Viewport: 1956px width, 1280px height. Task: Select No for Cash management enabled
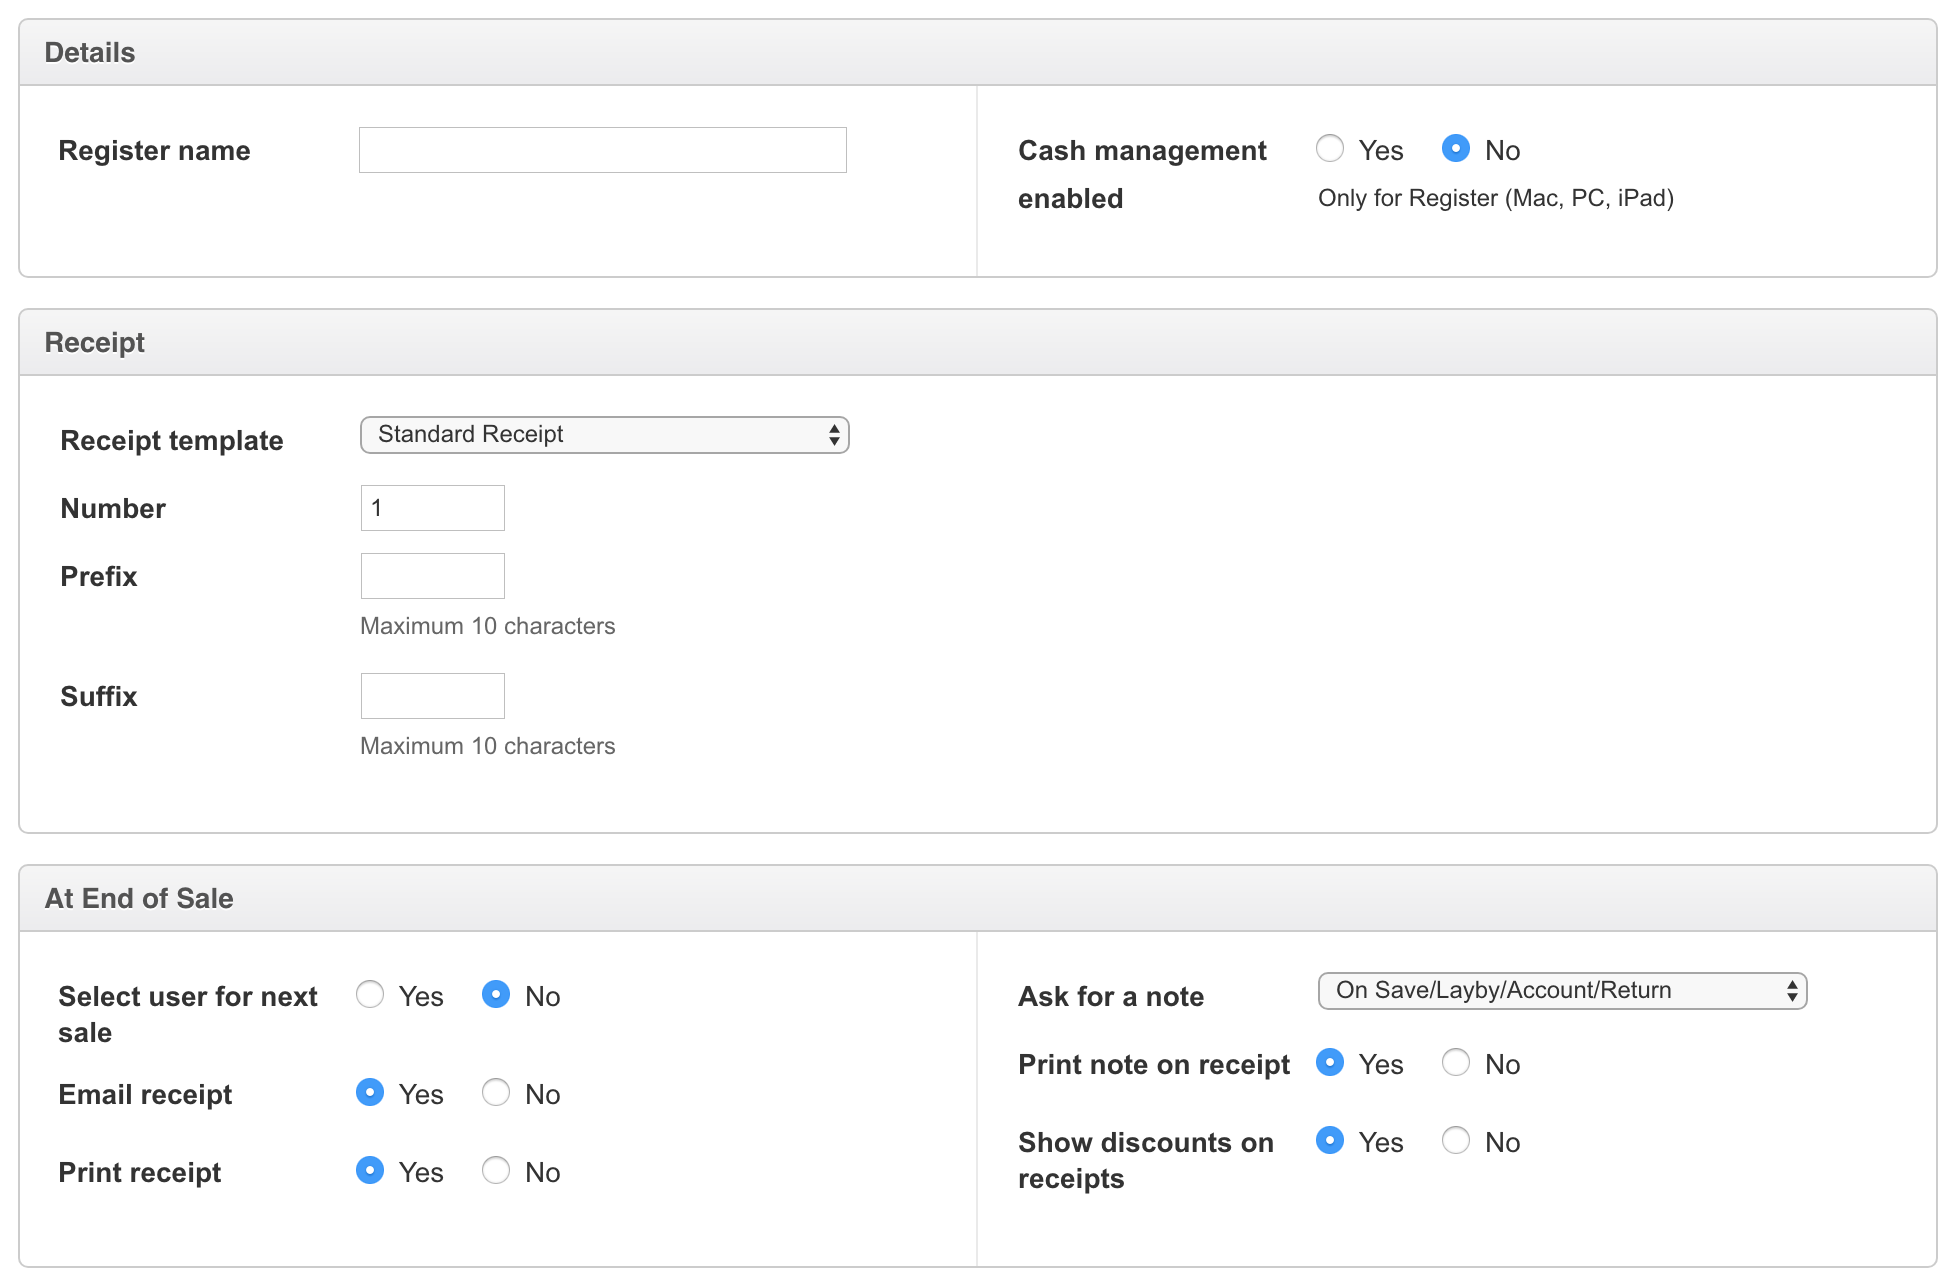point(1455,149)
